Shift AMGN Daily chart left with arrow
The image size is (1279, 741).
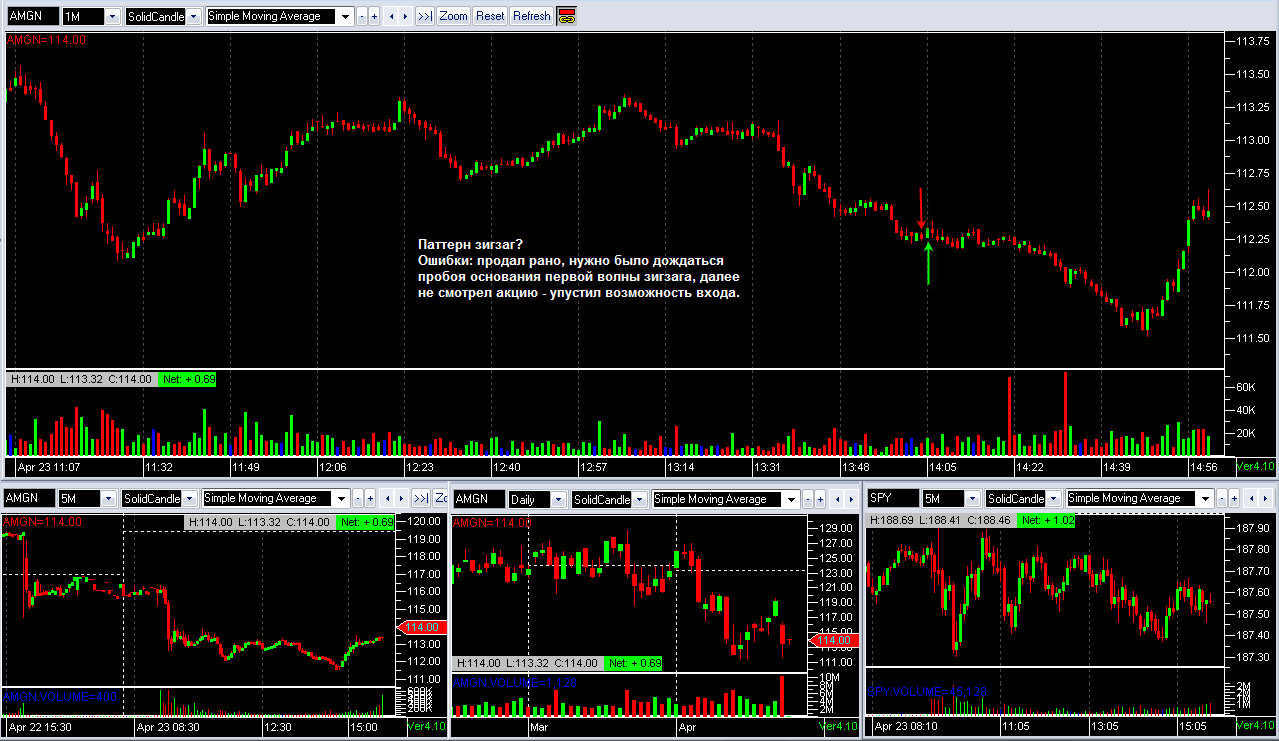click(x=837, y=499)
